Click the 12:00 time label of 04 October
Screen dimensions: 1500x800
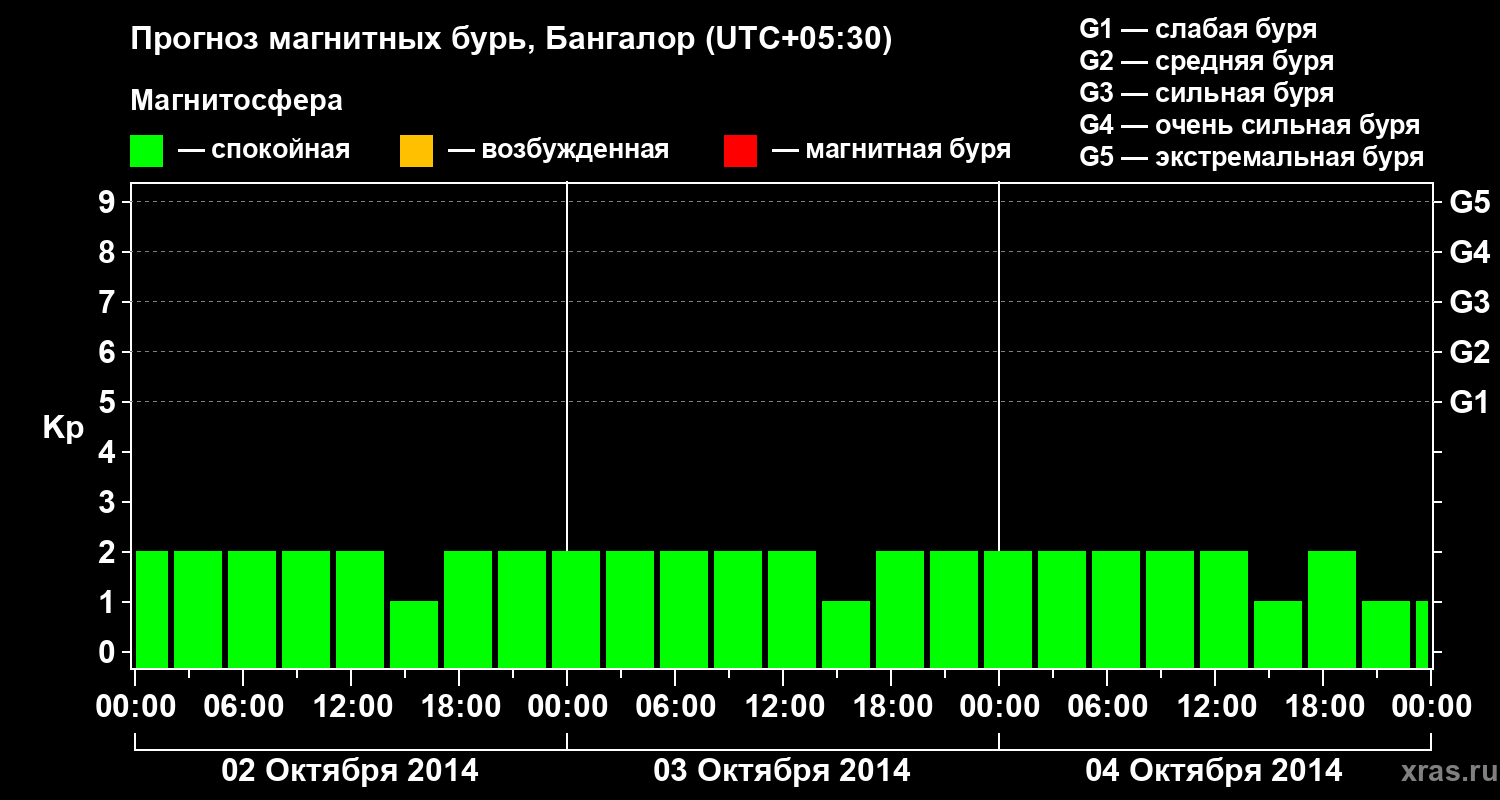1215,707
